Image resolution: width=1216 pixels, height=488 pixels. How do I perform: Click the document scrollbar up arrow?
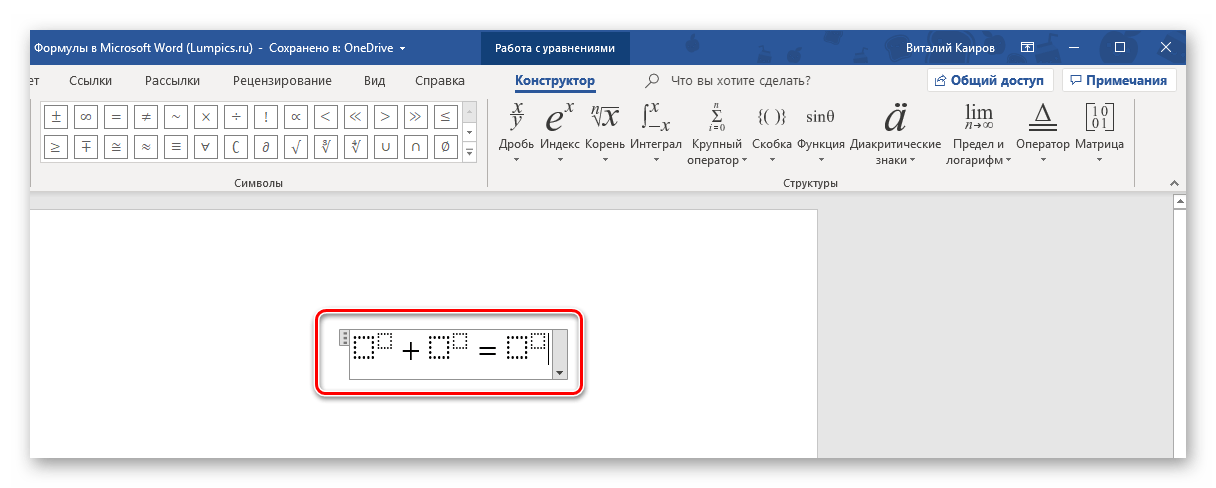(x=1179, y=202)
